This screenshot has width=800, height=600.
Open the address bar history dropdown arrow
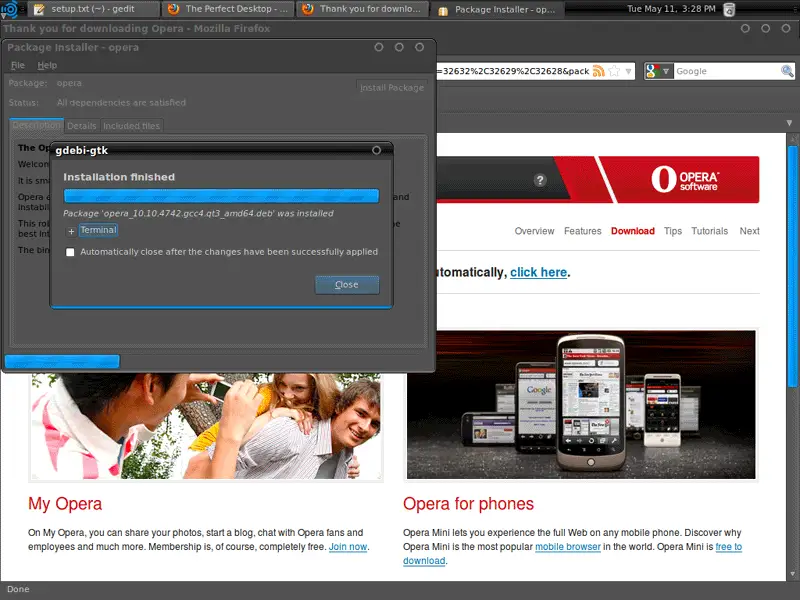pos(628,71)
